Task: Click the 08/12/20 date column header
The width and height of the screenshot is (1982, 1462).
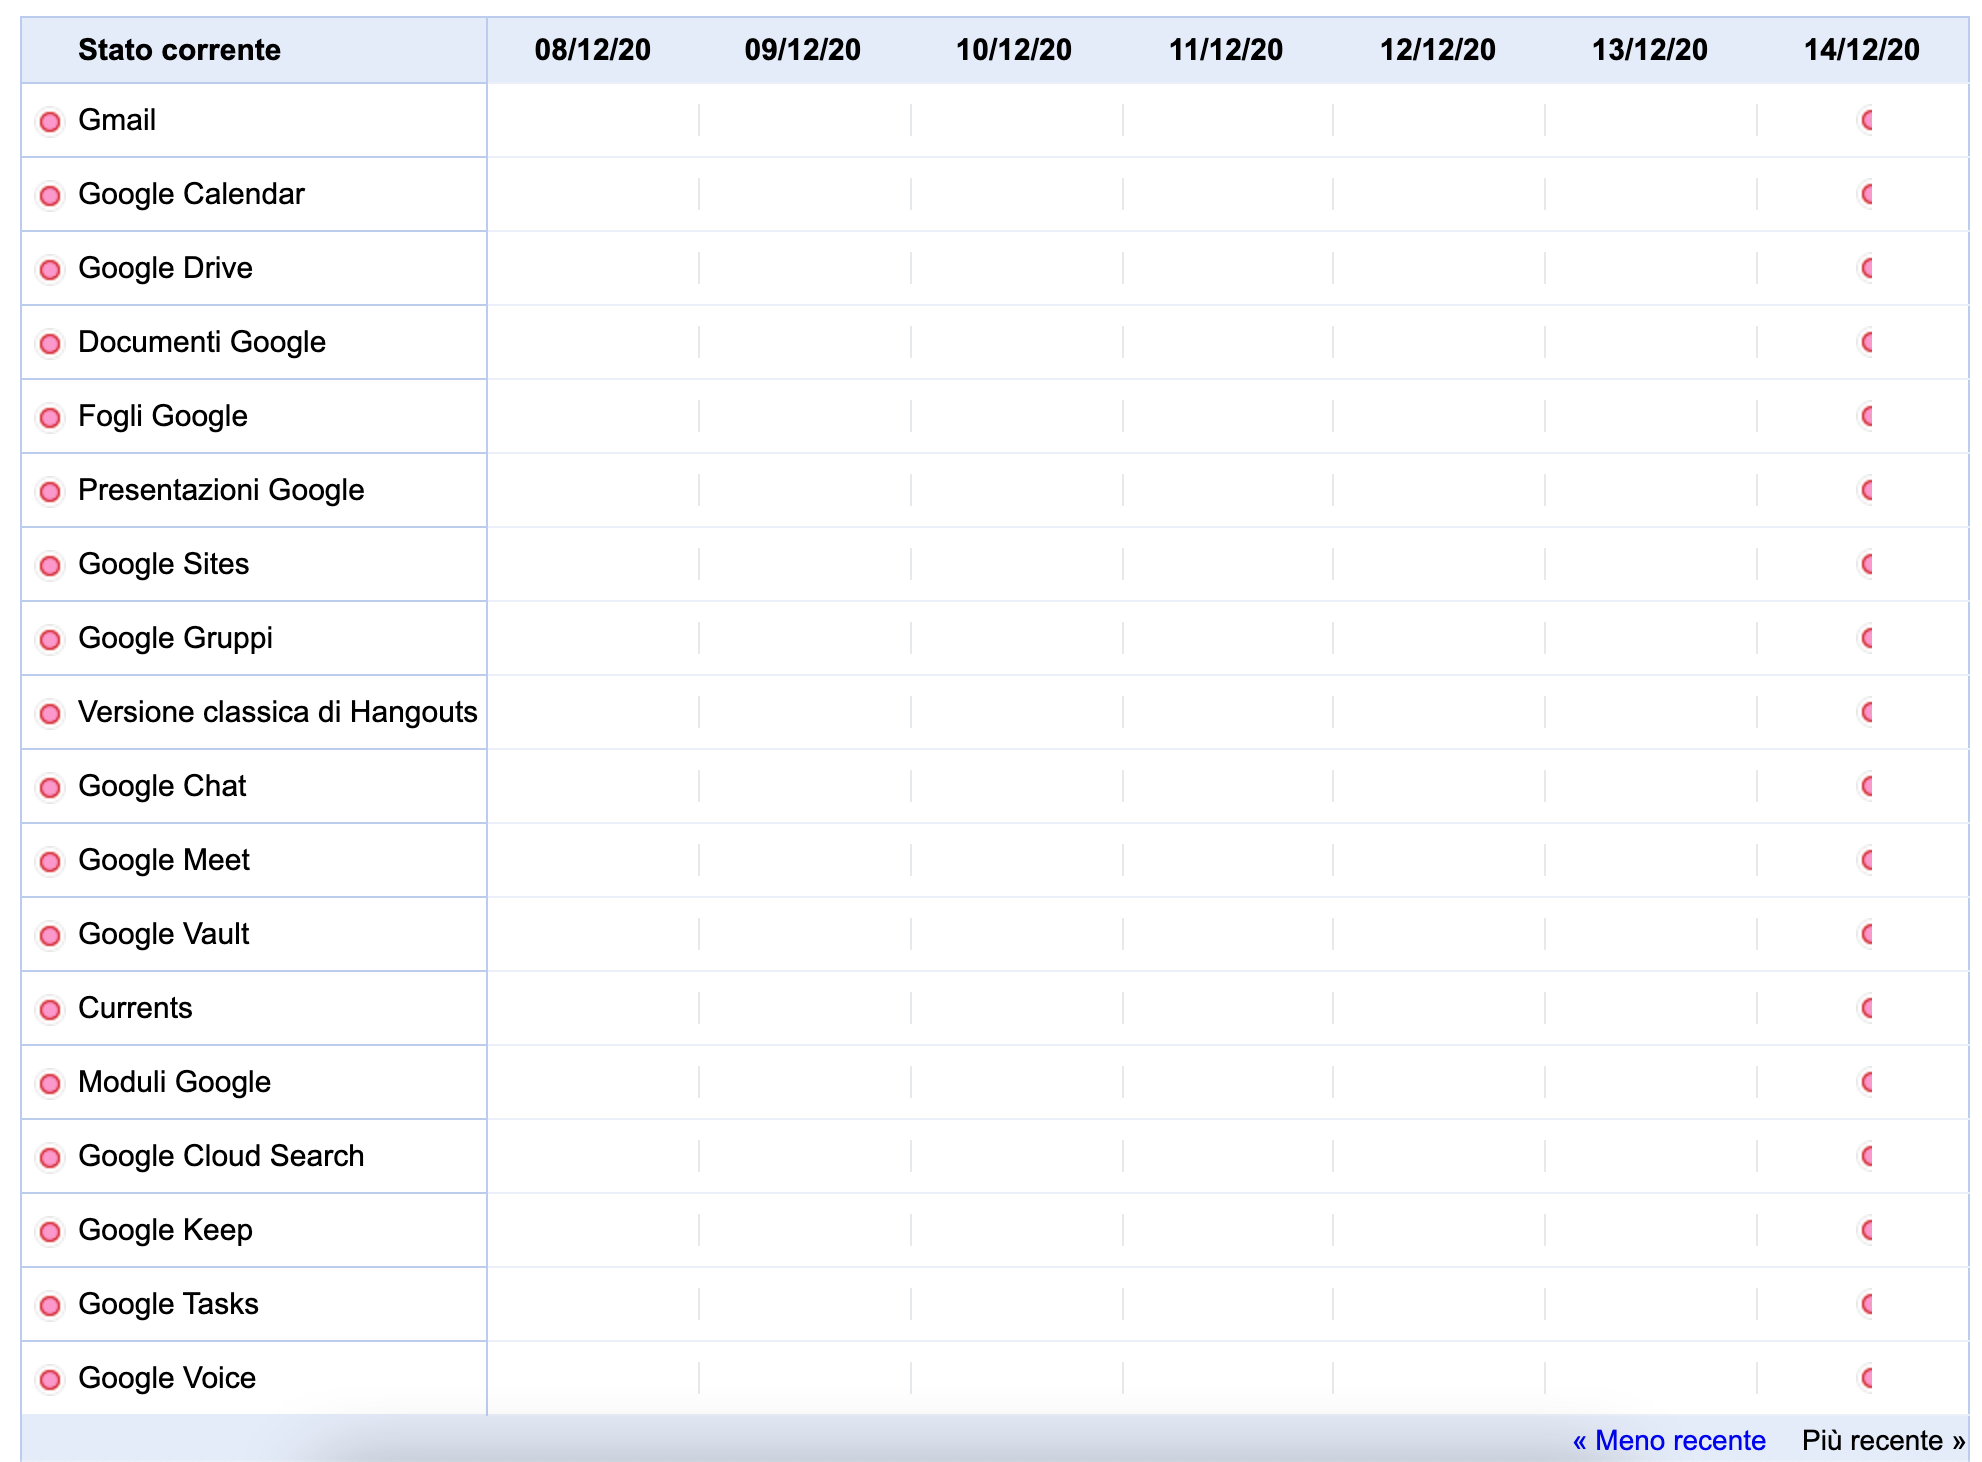Action: tap(592, 50)
